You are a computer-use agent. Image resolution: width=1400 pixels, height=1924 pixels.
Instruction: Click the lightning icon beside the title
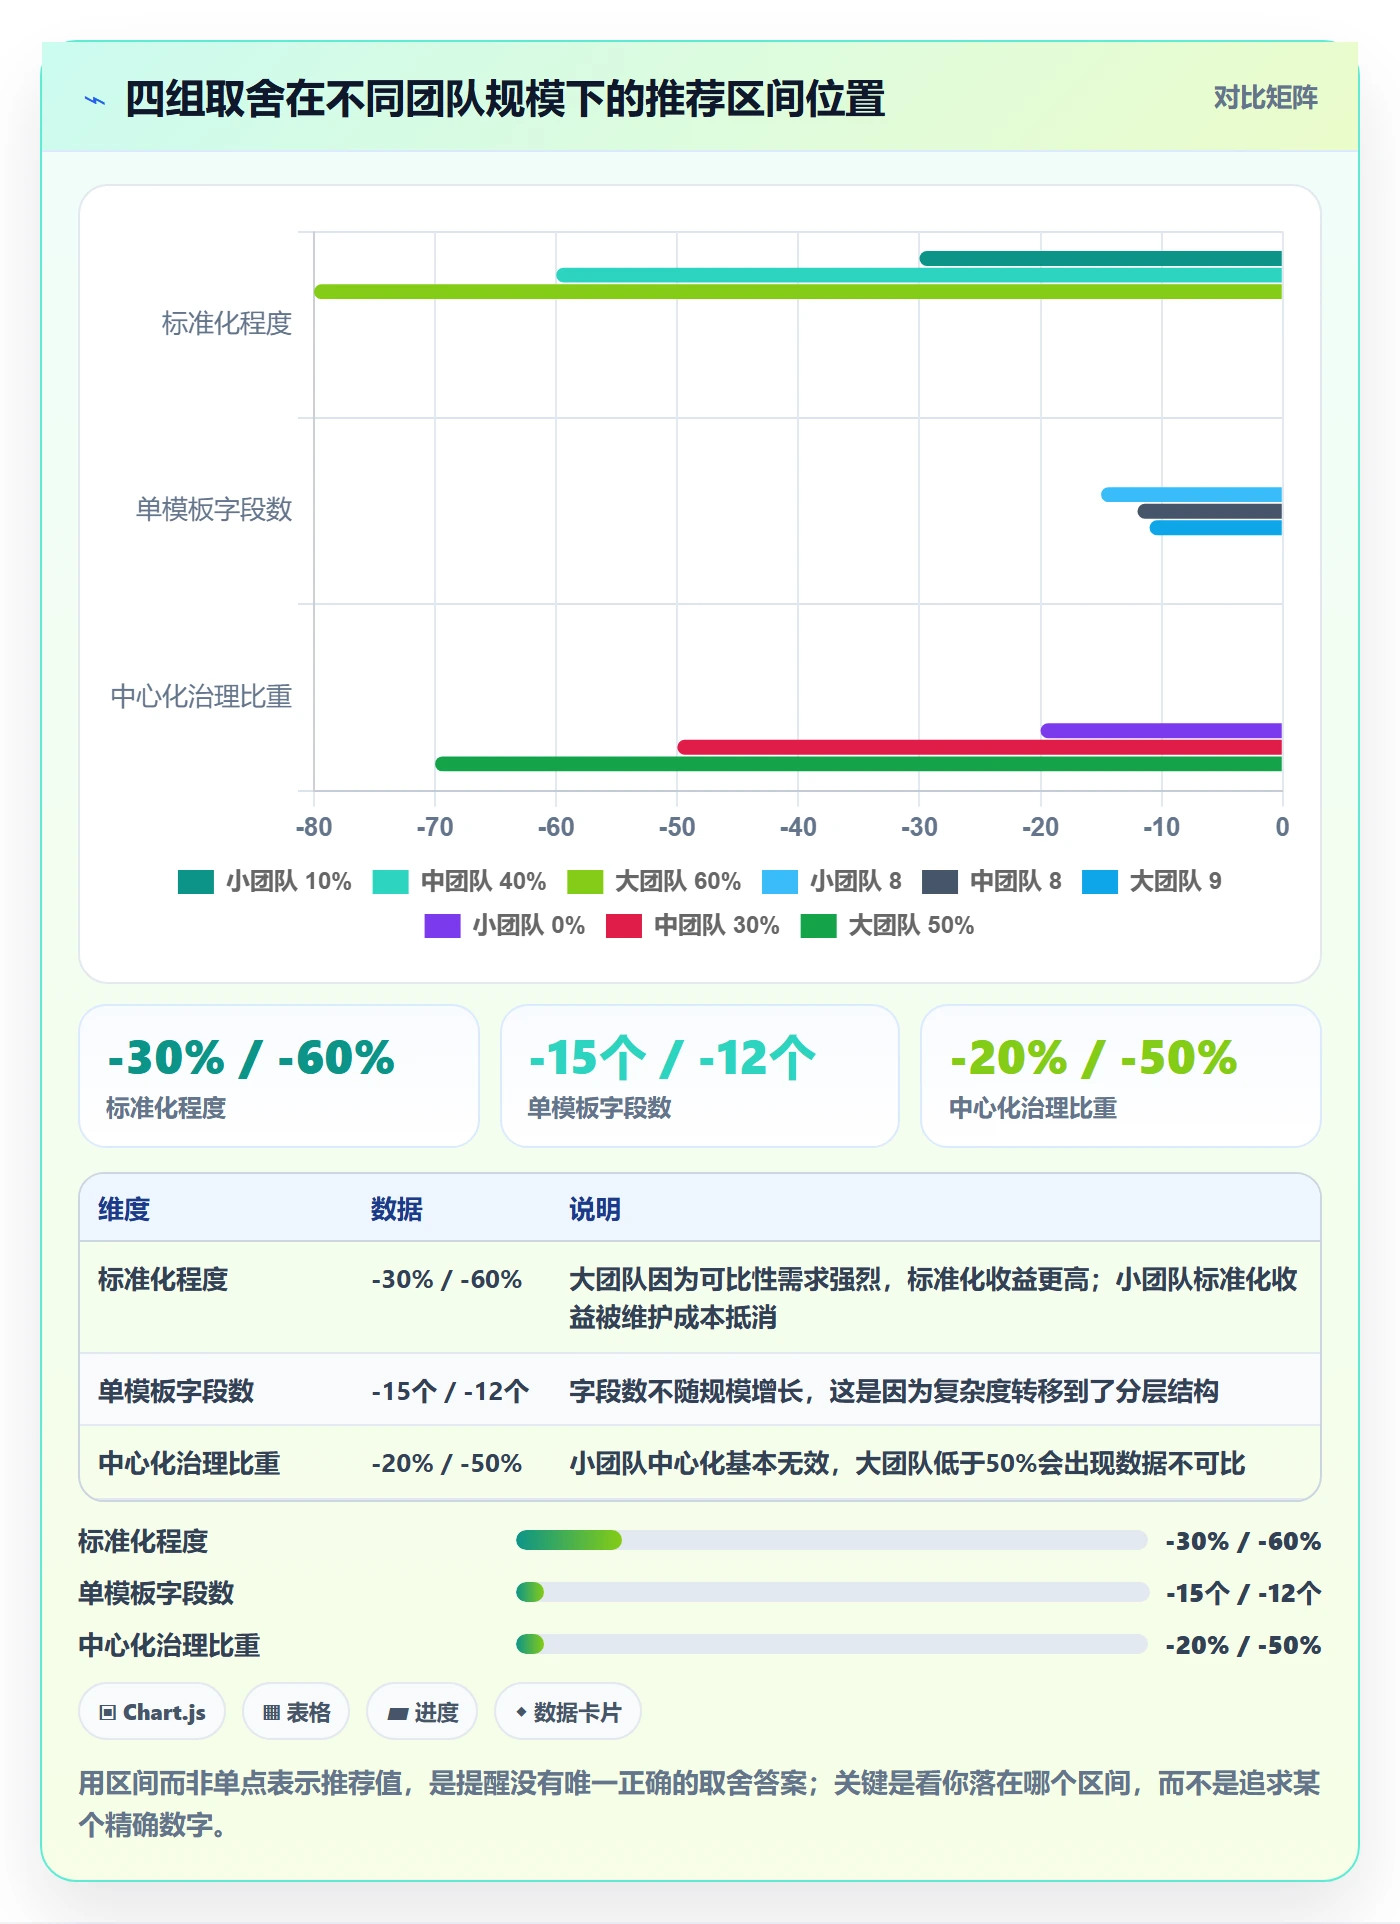point(95,100)
